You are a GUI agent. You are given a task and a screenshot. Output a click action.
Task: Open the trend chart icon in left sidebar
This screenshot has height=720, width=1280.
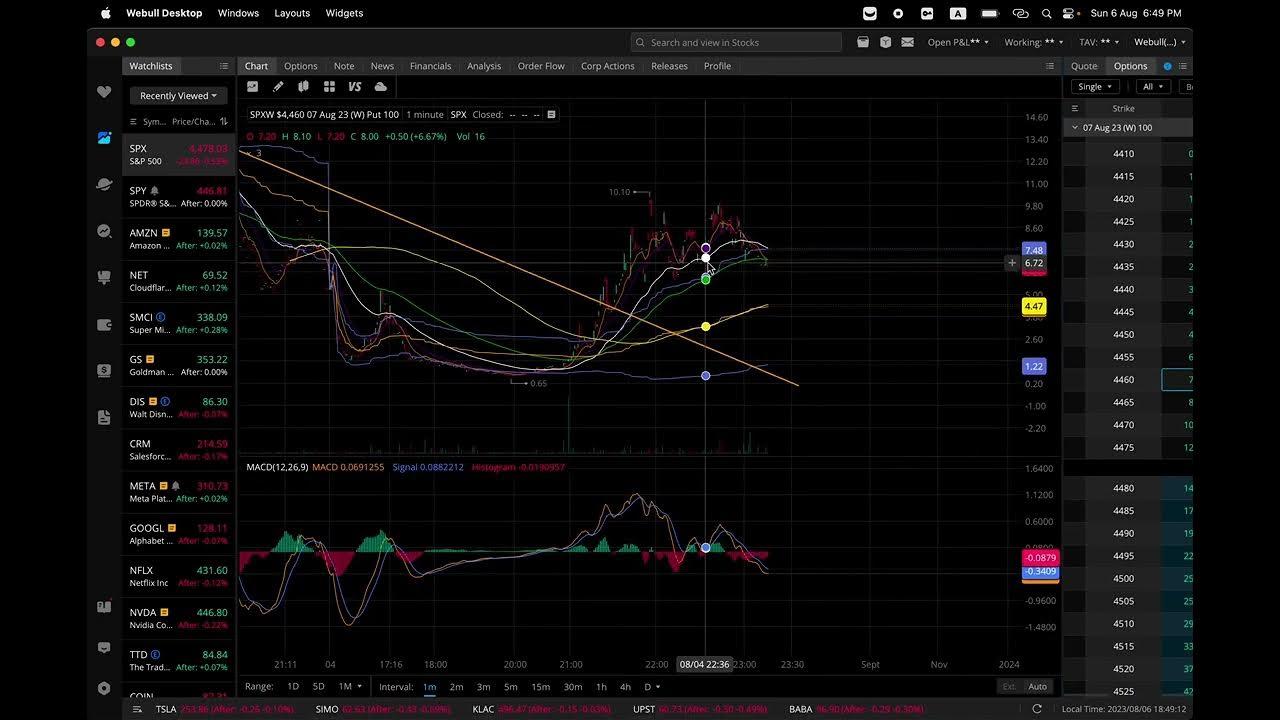pos(104,231)
